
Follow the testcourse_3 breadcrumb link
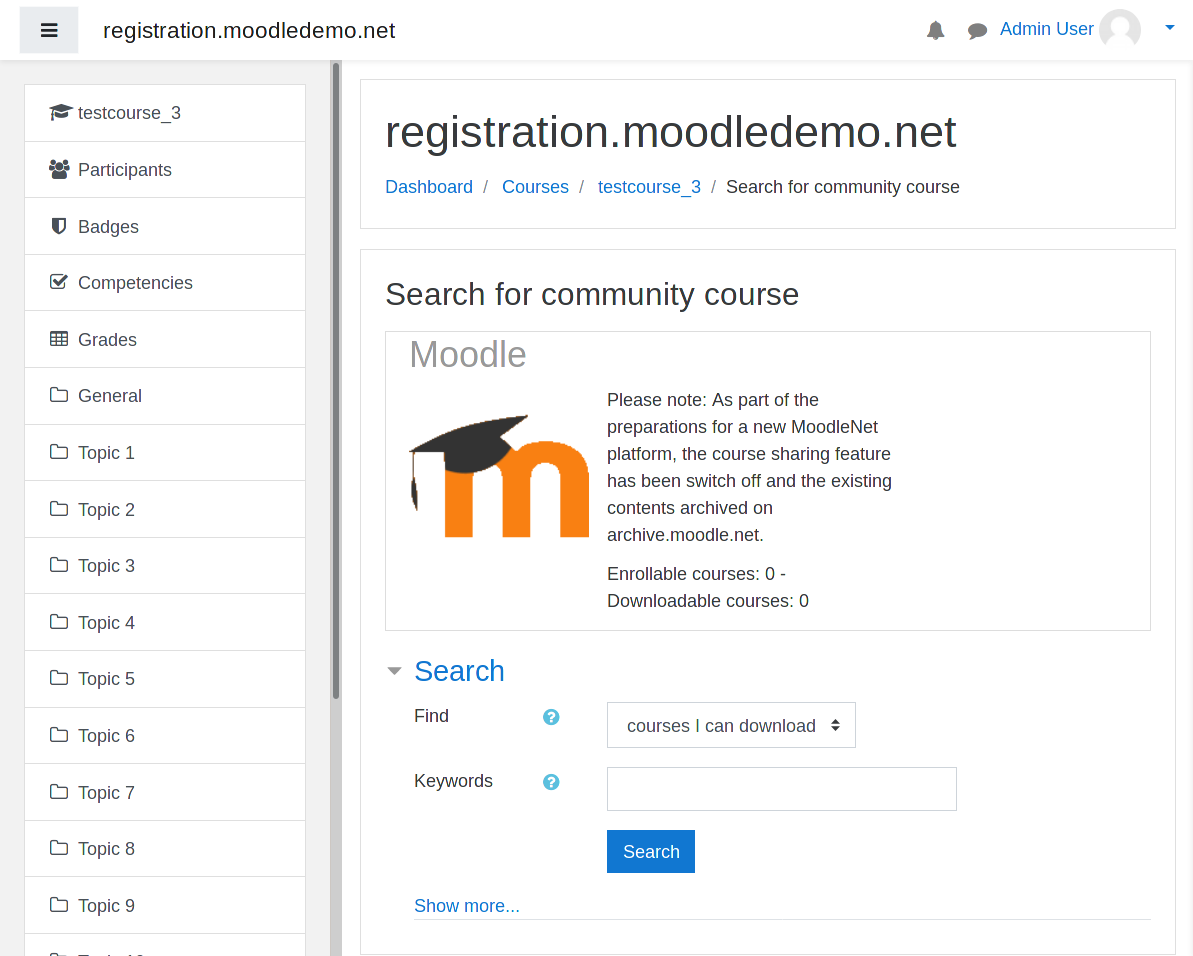[x=649, y=187]
